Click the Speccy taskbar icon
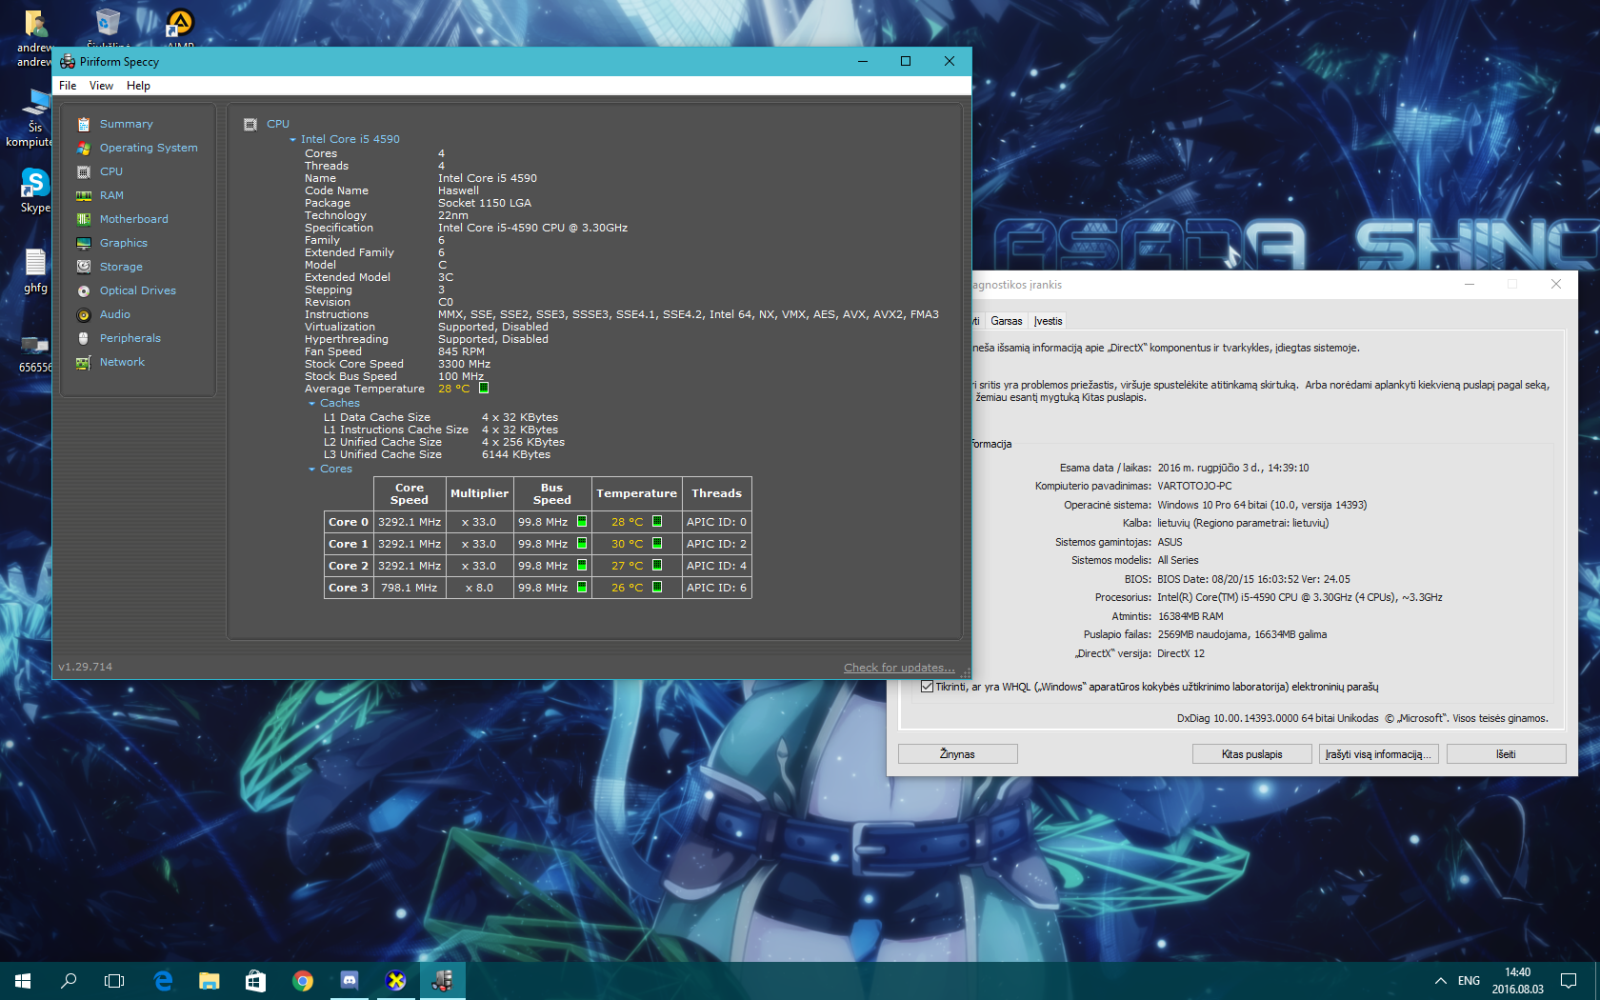Screen dimensions: 1600x1000 coord(442,981)
